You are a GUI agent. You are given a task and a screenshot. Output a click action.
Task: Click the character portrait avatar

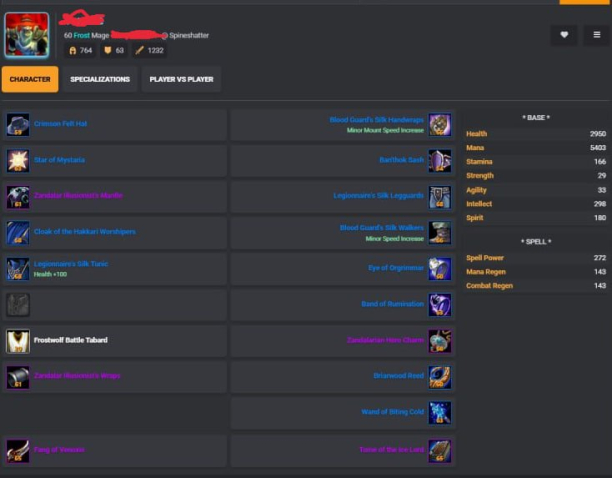point(27,35)
